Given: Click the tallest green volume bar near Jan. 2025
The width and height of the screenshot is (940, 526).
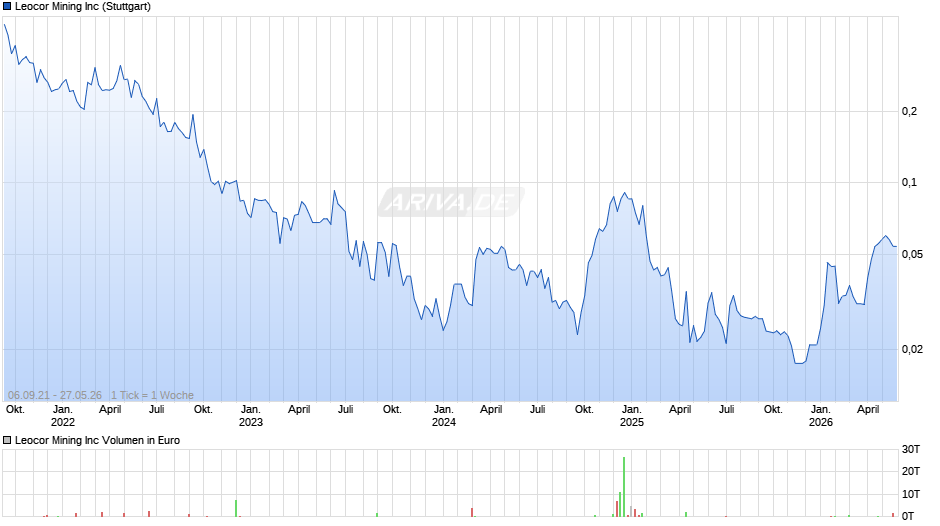Looking at the screenshot, I should tap(624, 487).
